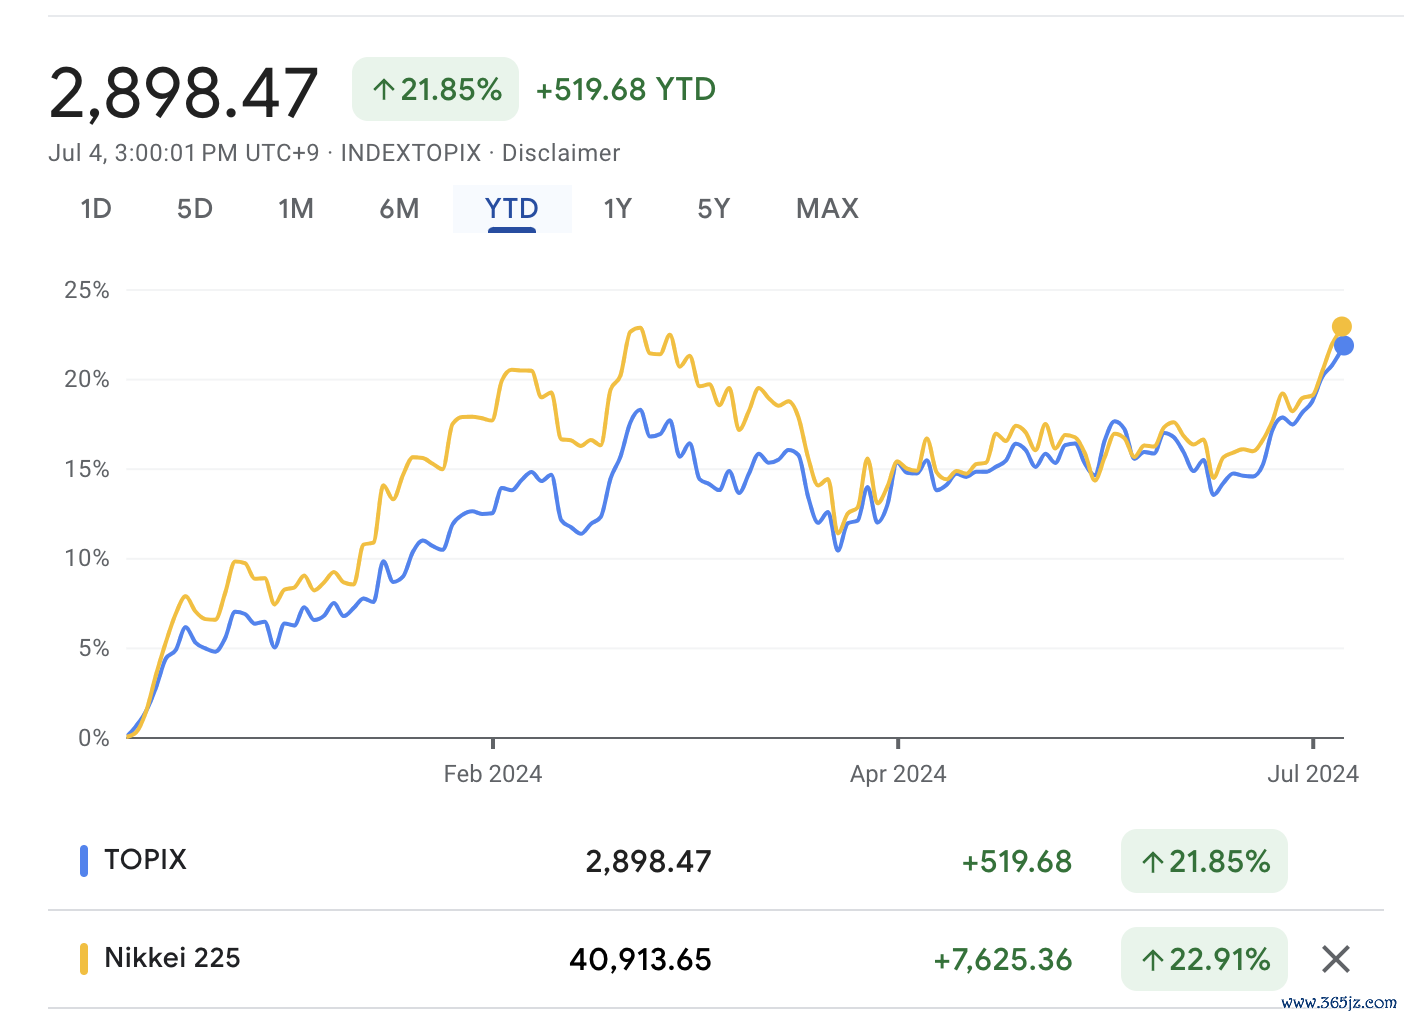Screen dimensions: 1404x1018
Task: Click the 15% y-axis label
Action: (87, 469)
